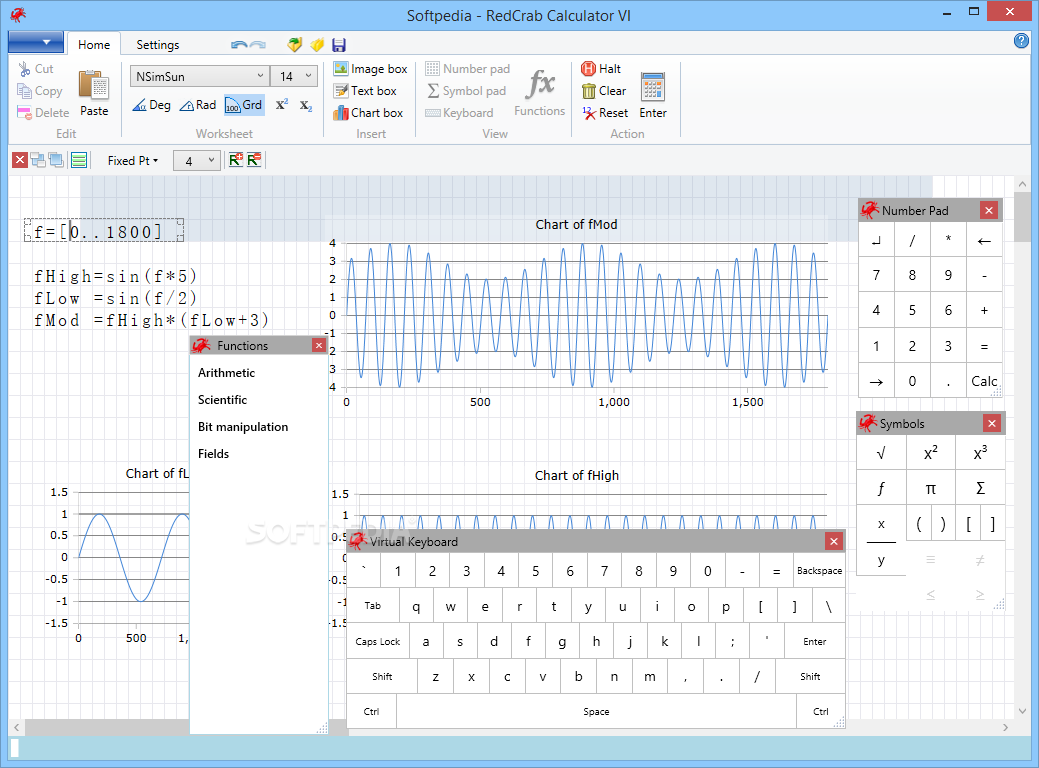Open the Fixed Pt format dropdown
1039x768 pixels.
click(133, 160)
